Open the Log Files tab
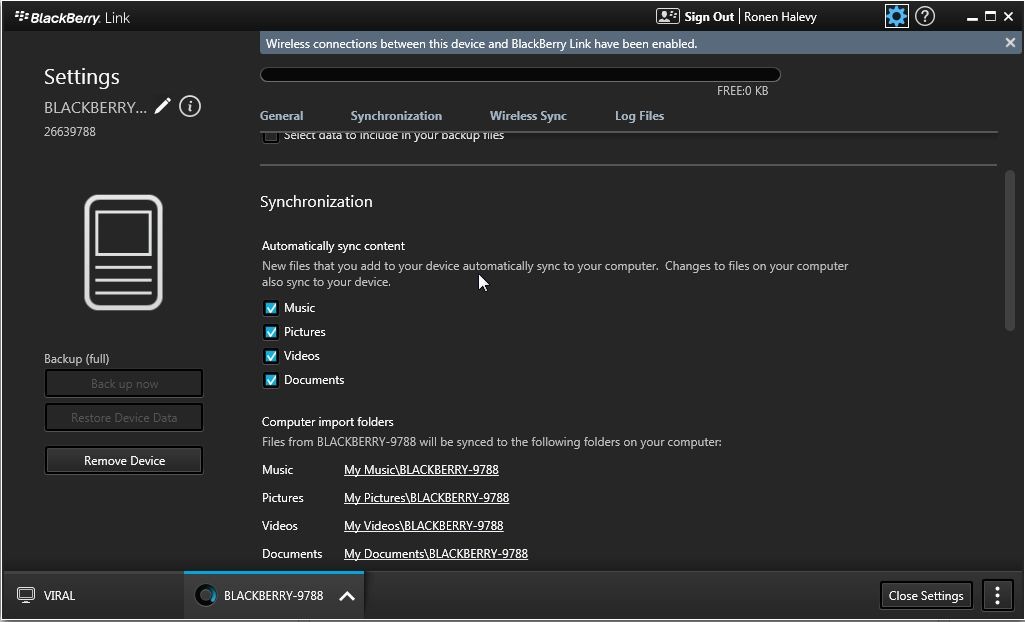This screenshot has height=622, width=1025. 639,116
